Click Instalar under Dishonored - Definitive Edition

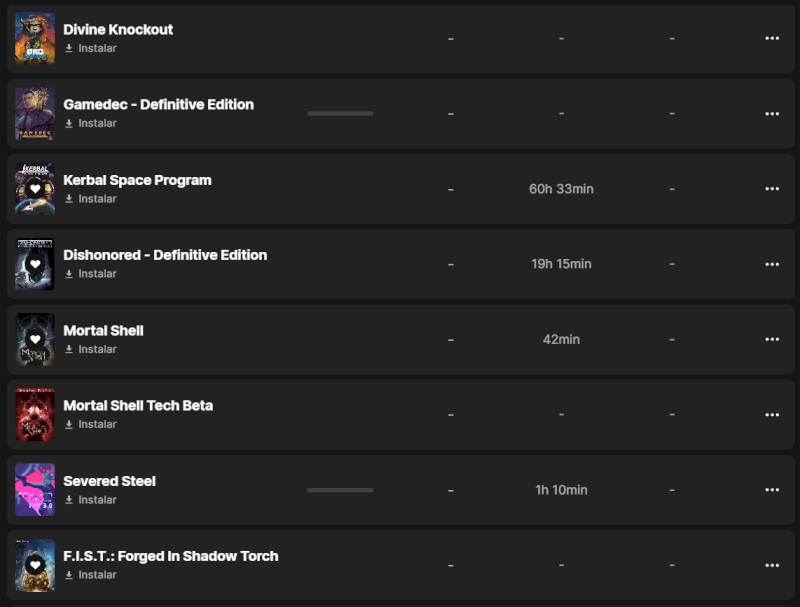point(97,273)
